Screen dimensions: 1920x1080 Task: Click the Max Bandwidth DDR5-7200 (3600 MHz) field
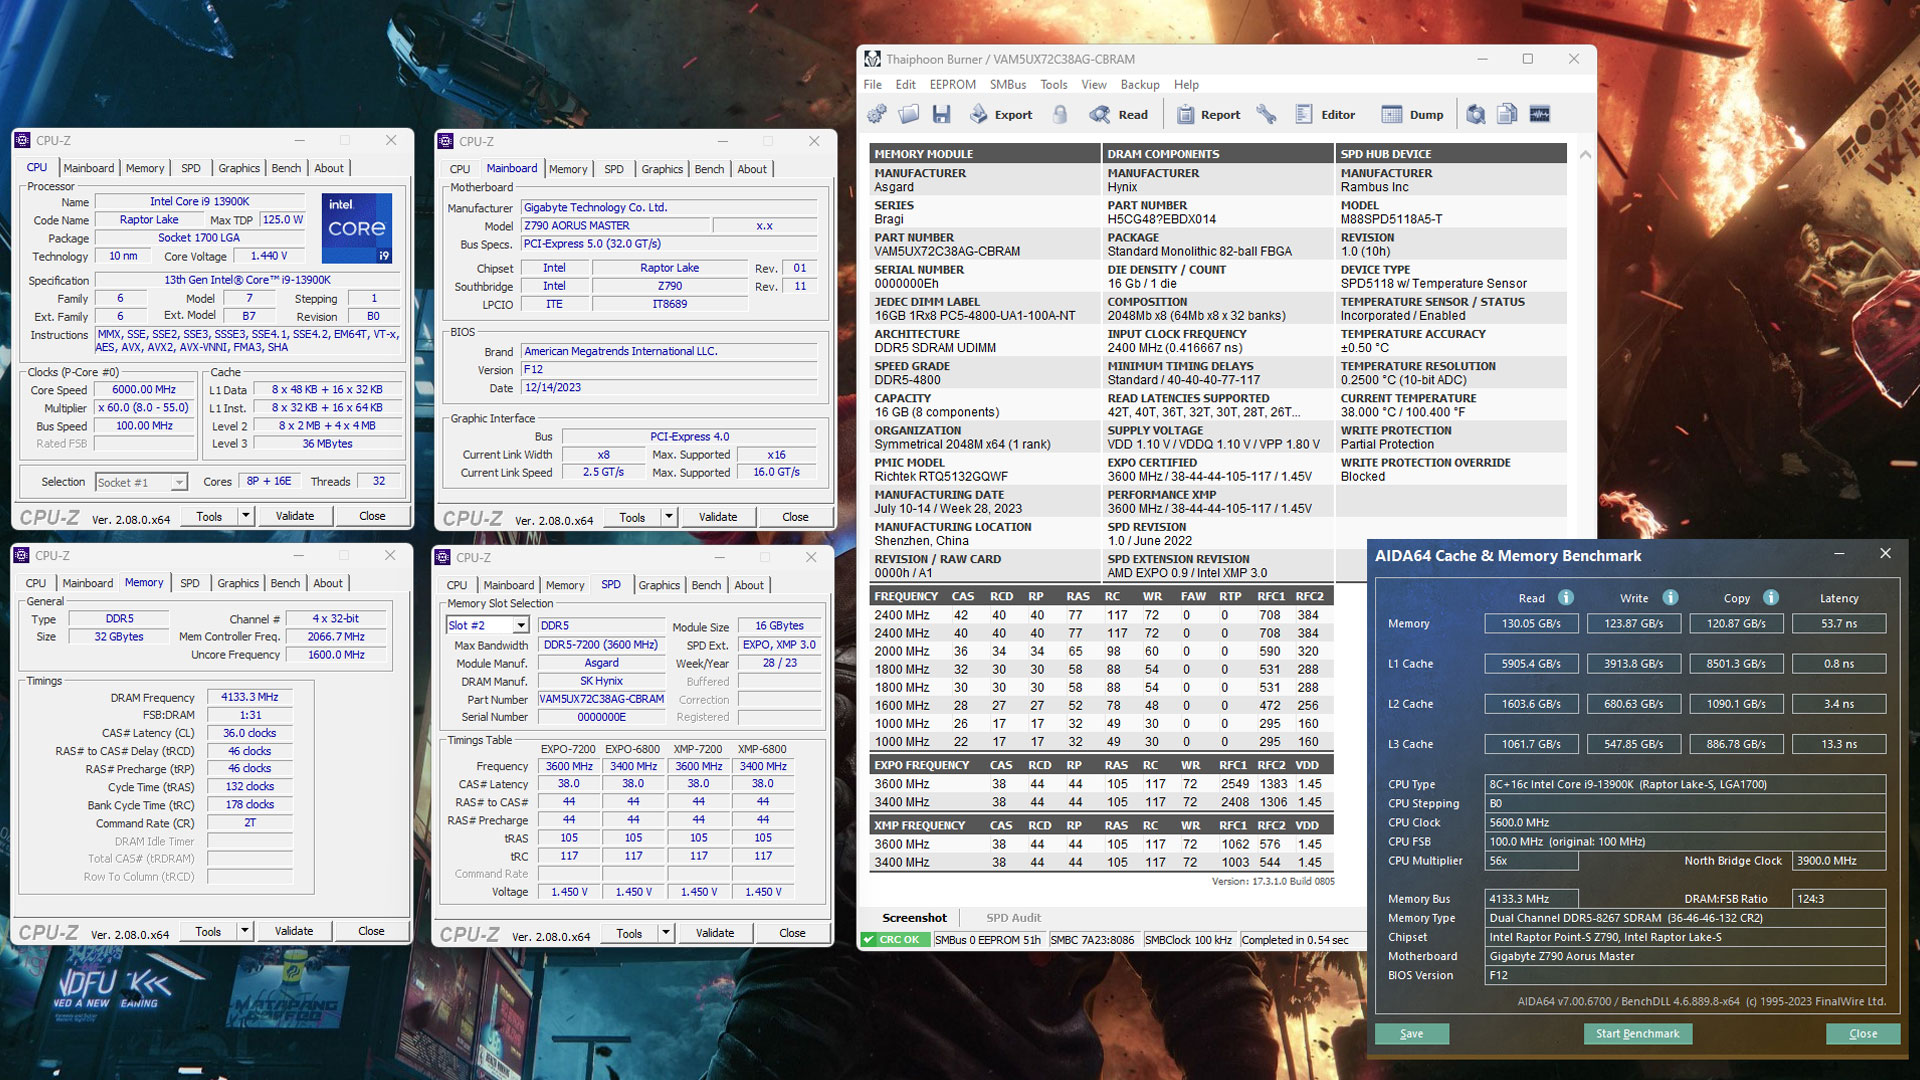[600, 645]
